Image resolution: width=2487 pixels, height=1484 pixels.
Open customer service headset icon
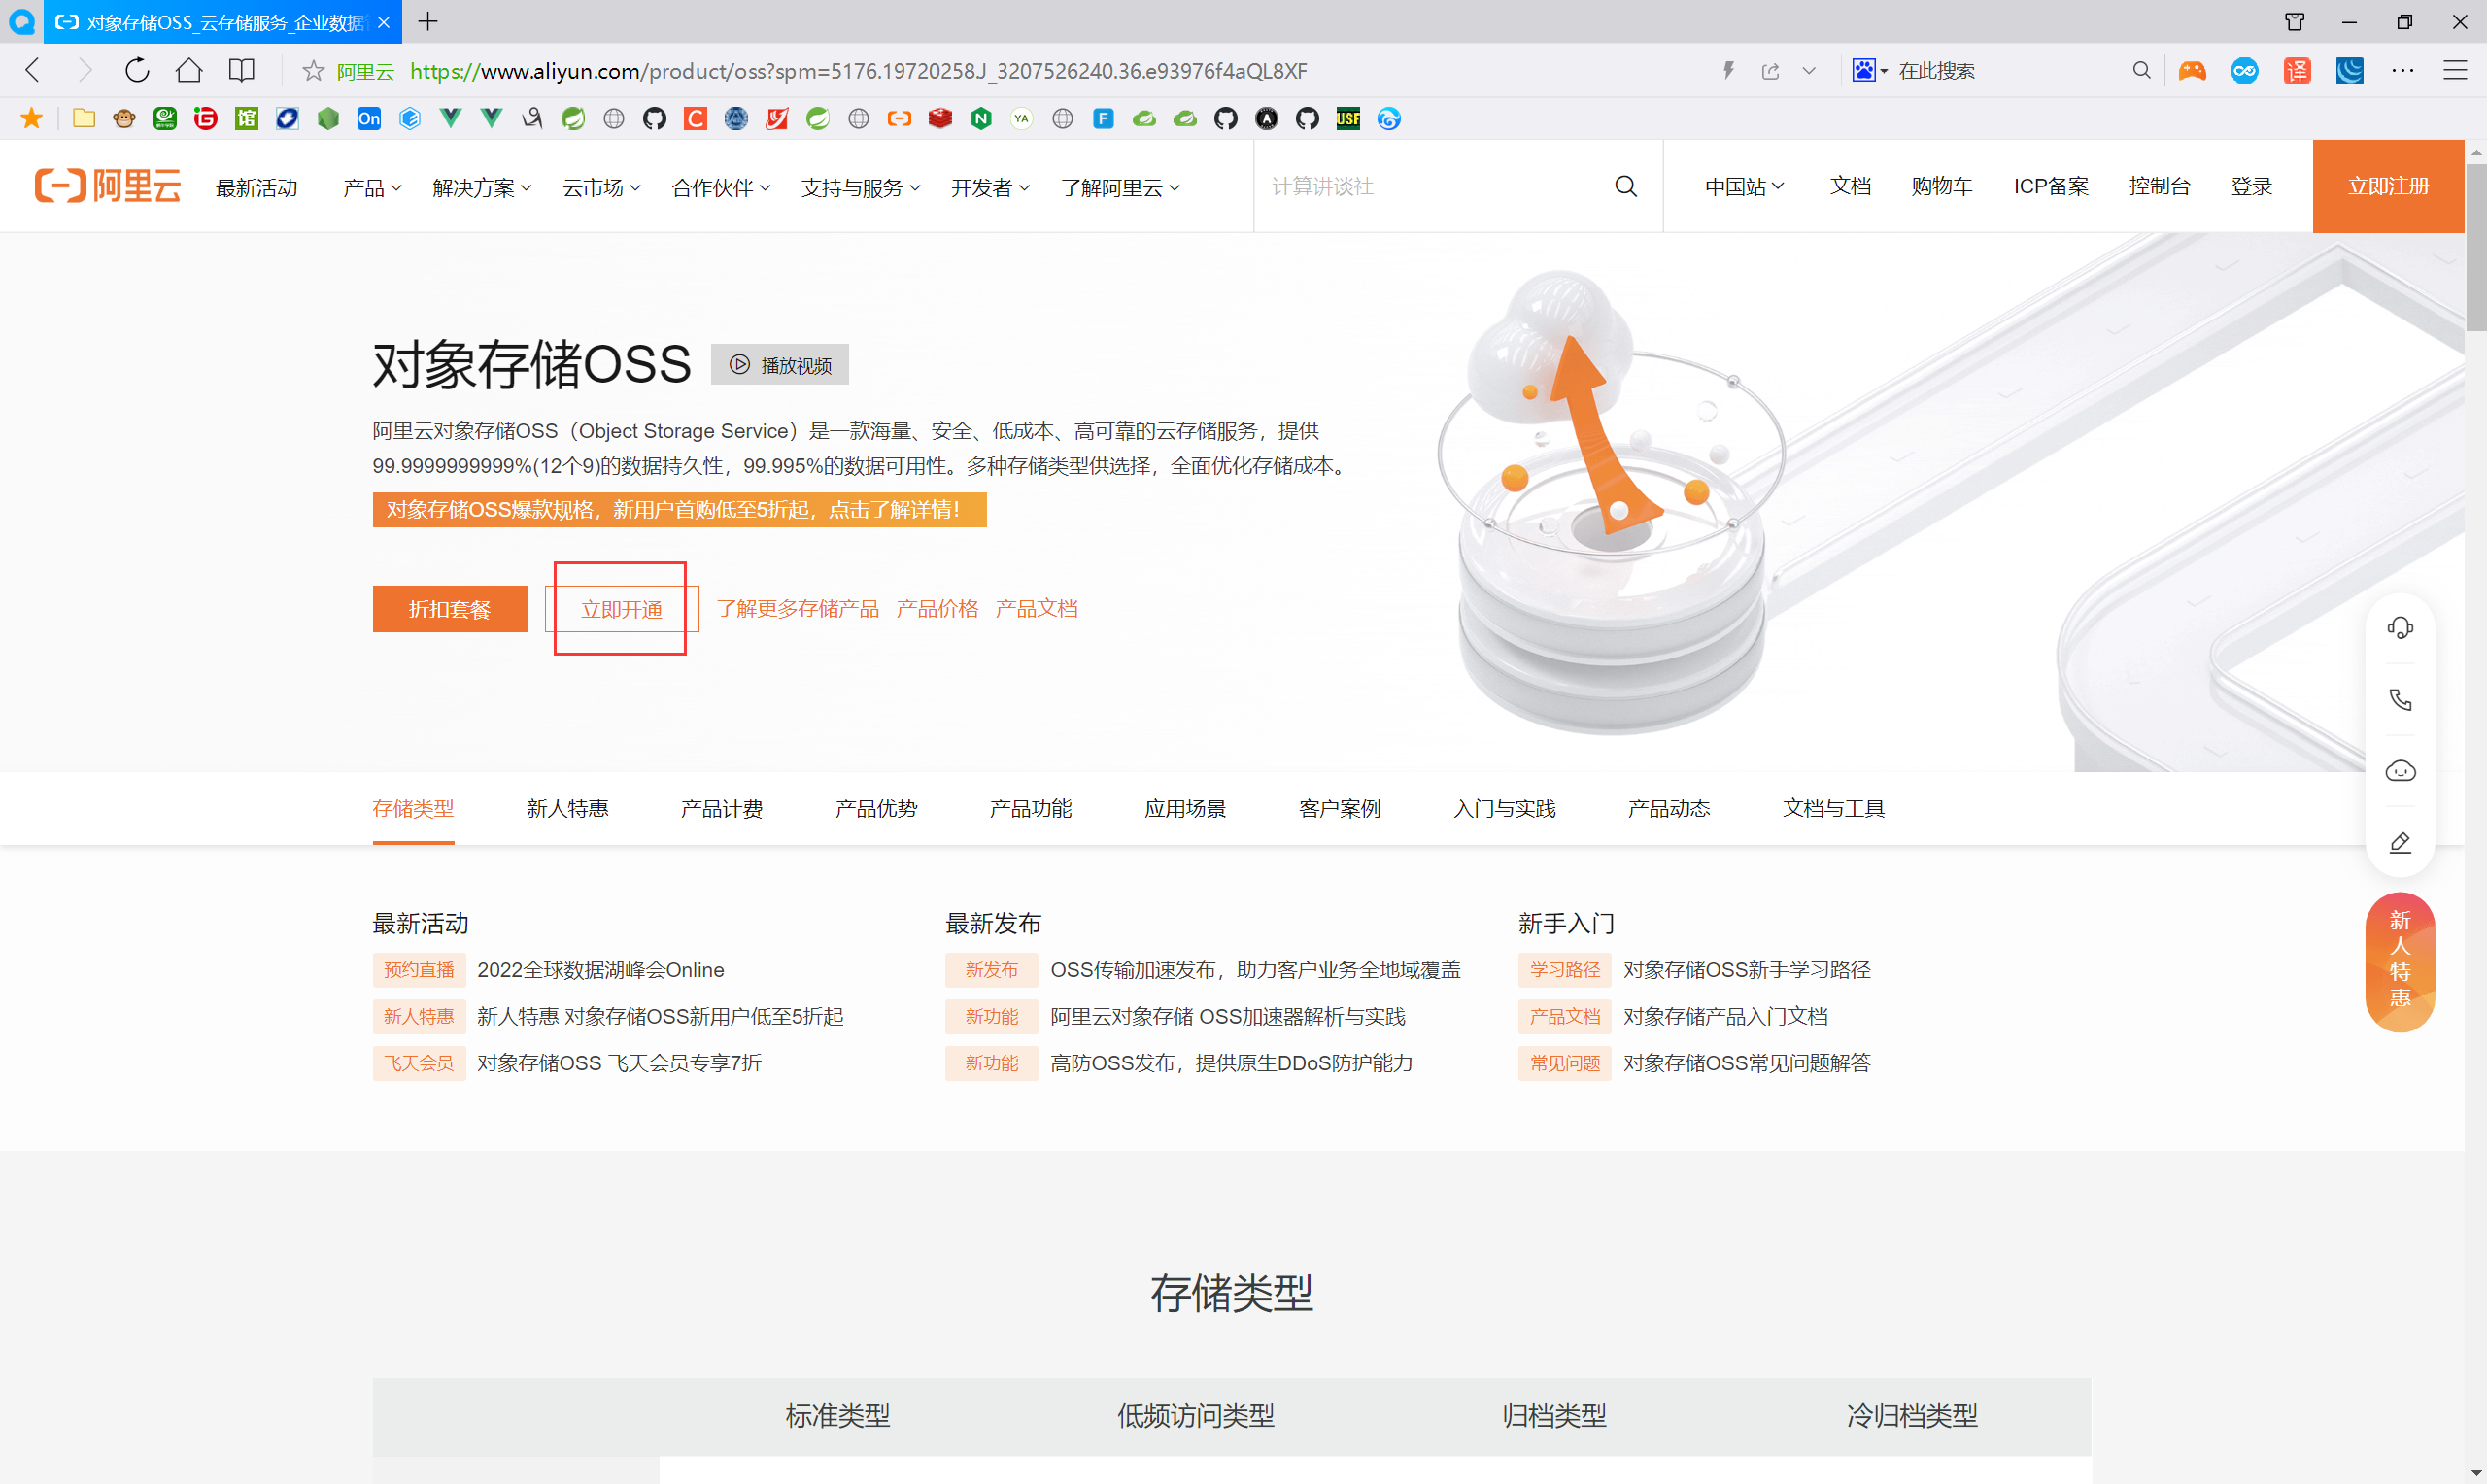[2400, 628]
